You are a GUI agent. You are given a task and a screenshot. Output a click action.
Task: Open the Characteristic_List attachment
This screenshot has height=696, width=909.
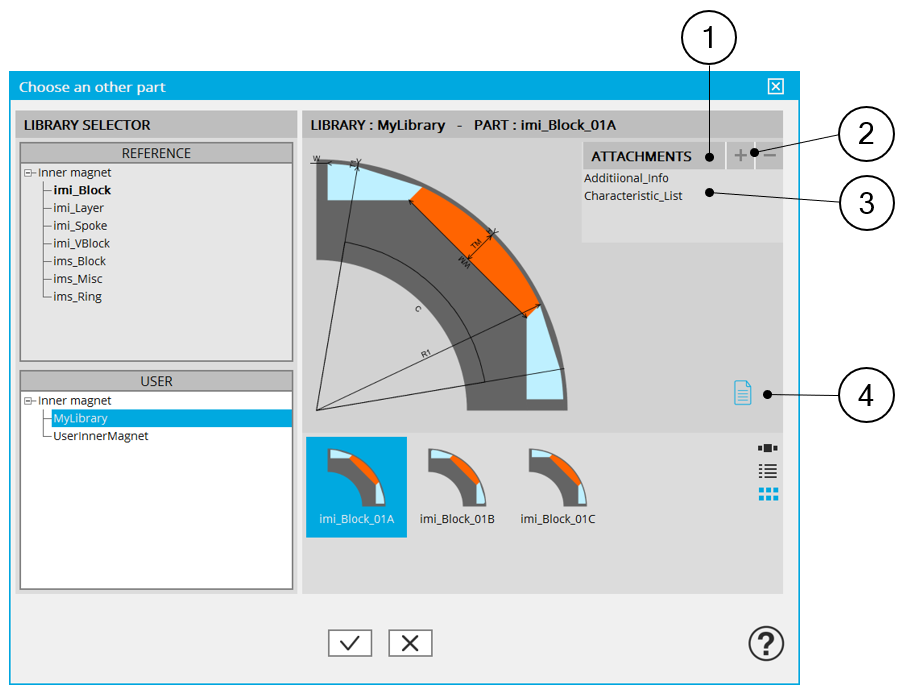click(x=633, y=196)
